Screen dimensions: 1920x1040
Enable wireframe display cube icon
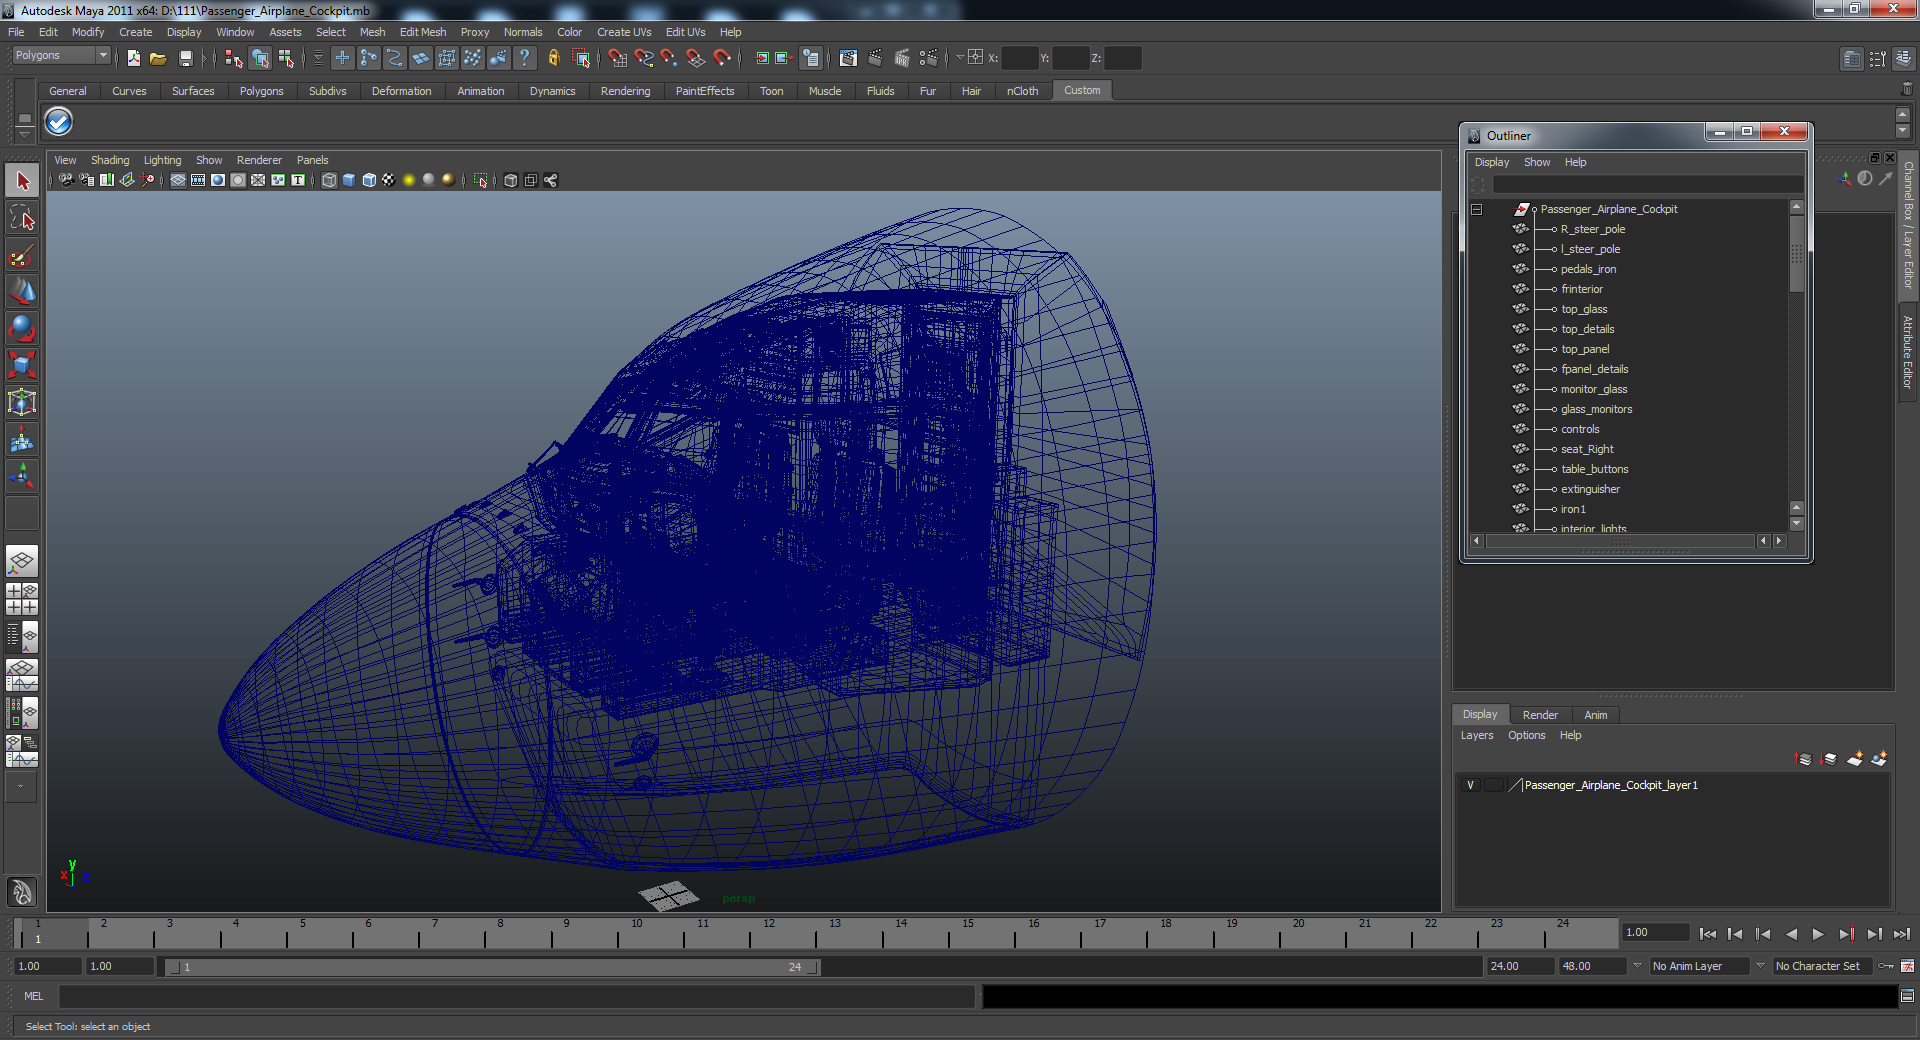pyautogui.click(x=329, y=180)
